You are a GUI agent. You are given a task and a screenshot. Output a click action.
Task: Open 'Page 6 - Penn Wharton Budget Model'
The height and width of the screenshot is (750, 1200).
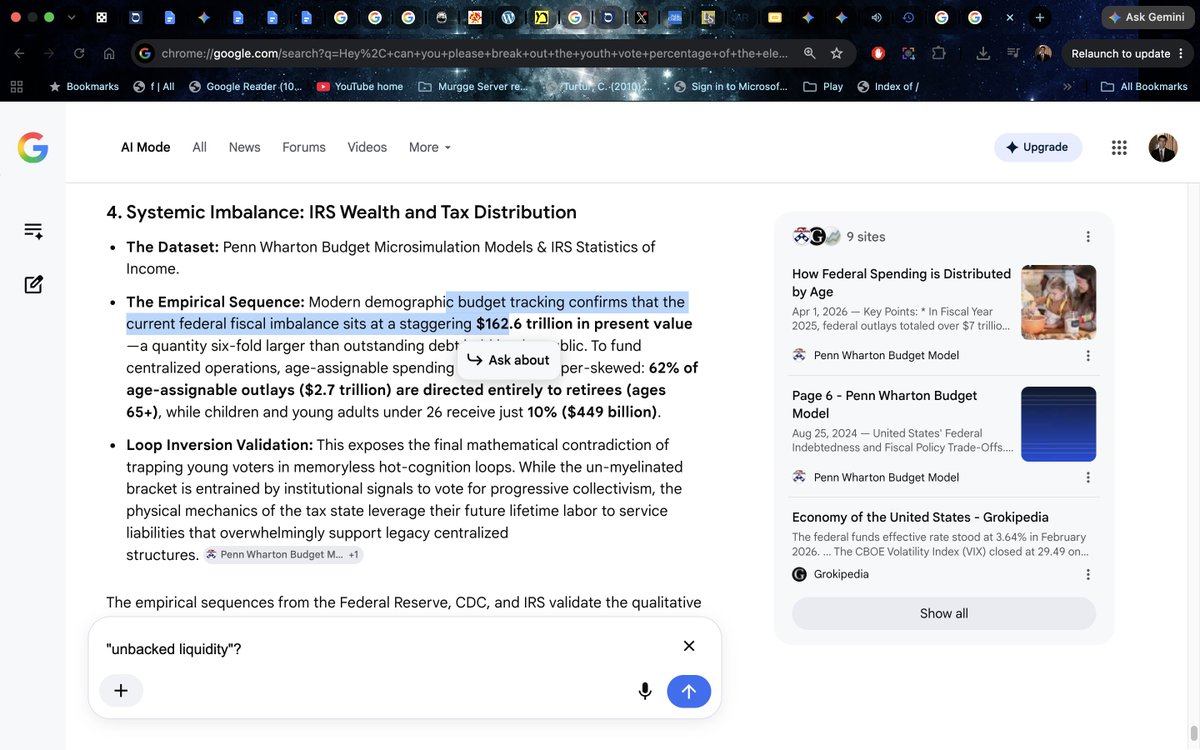[884, 404]
